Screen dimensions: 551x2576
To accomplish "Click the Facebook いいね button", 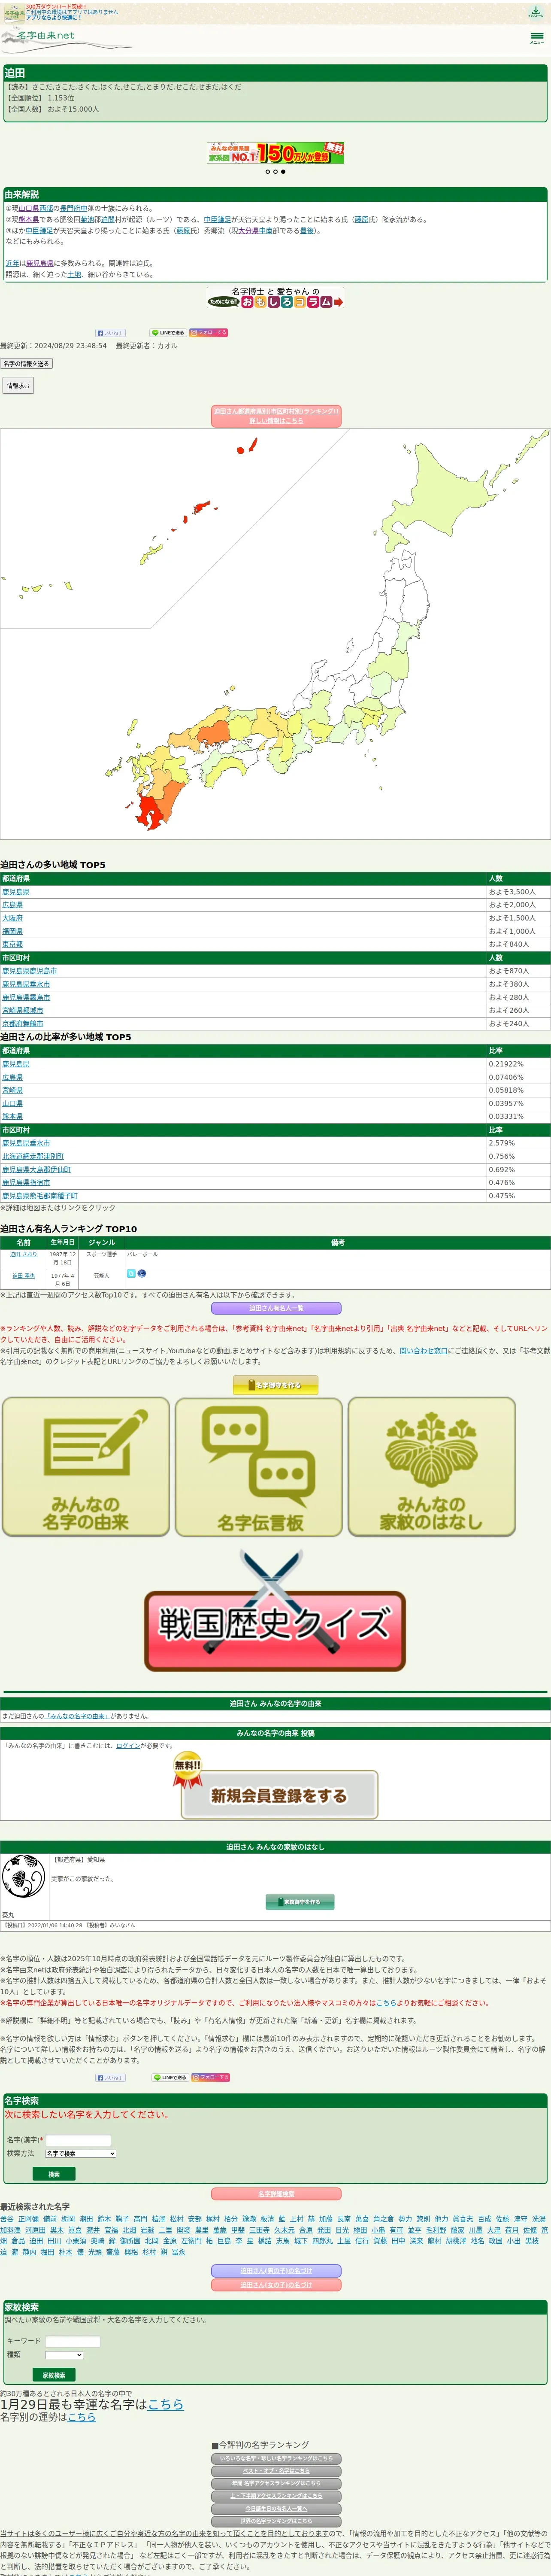I will tap(110, 333).
